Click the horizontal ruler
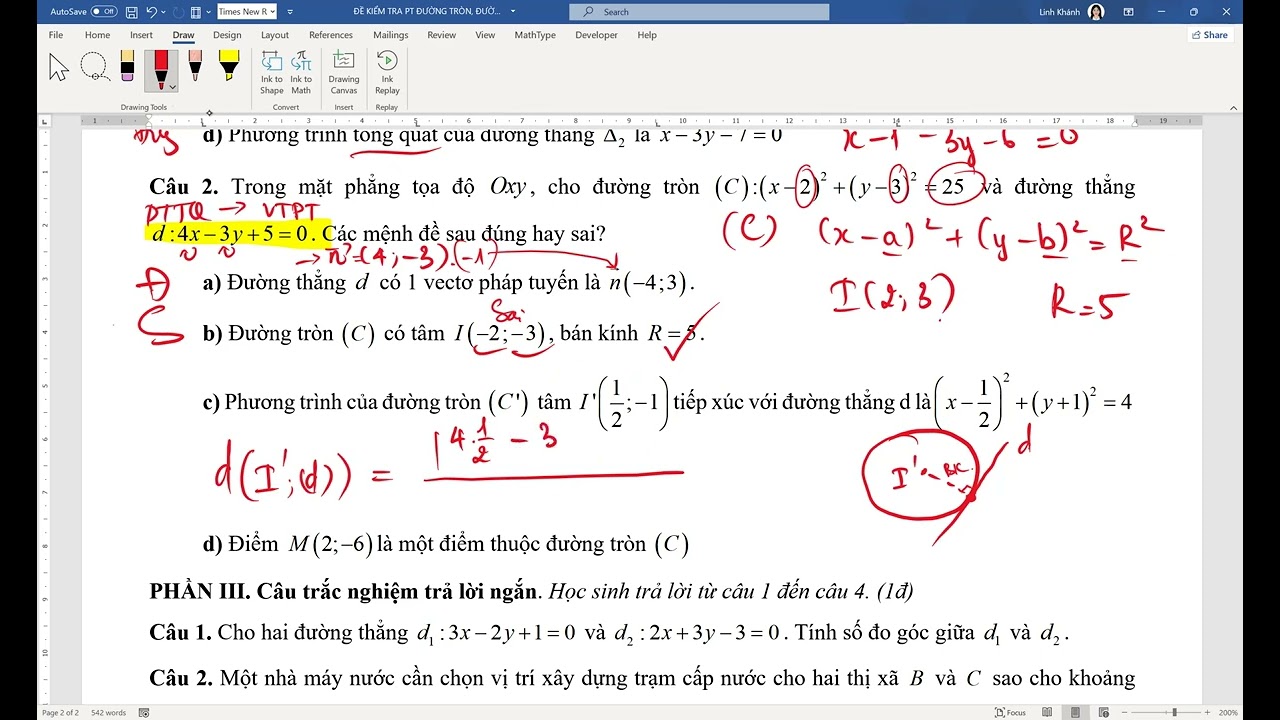This screenshot has height=720, width=1280. pos(640,120)
